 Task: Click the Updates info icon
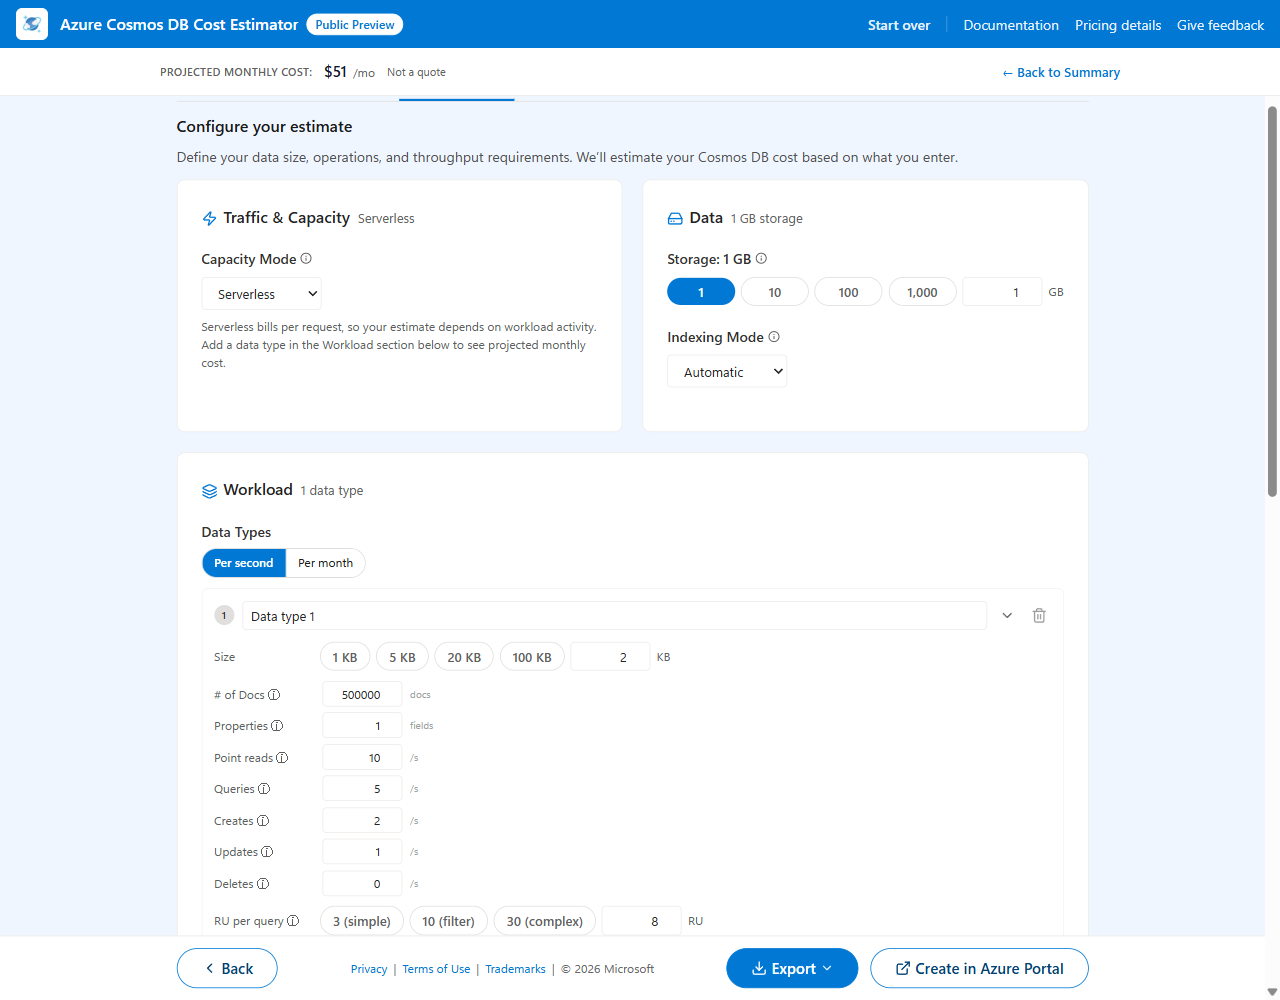267,852
